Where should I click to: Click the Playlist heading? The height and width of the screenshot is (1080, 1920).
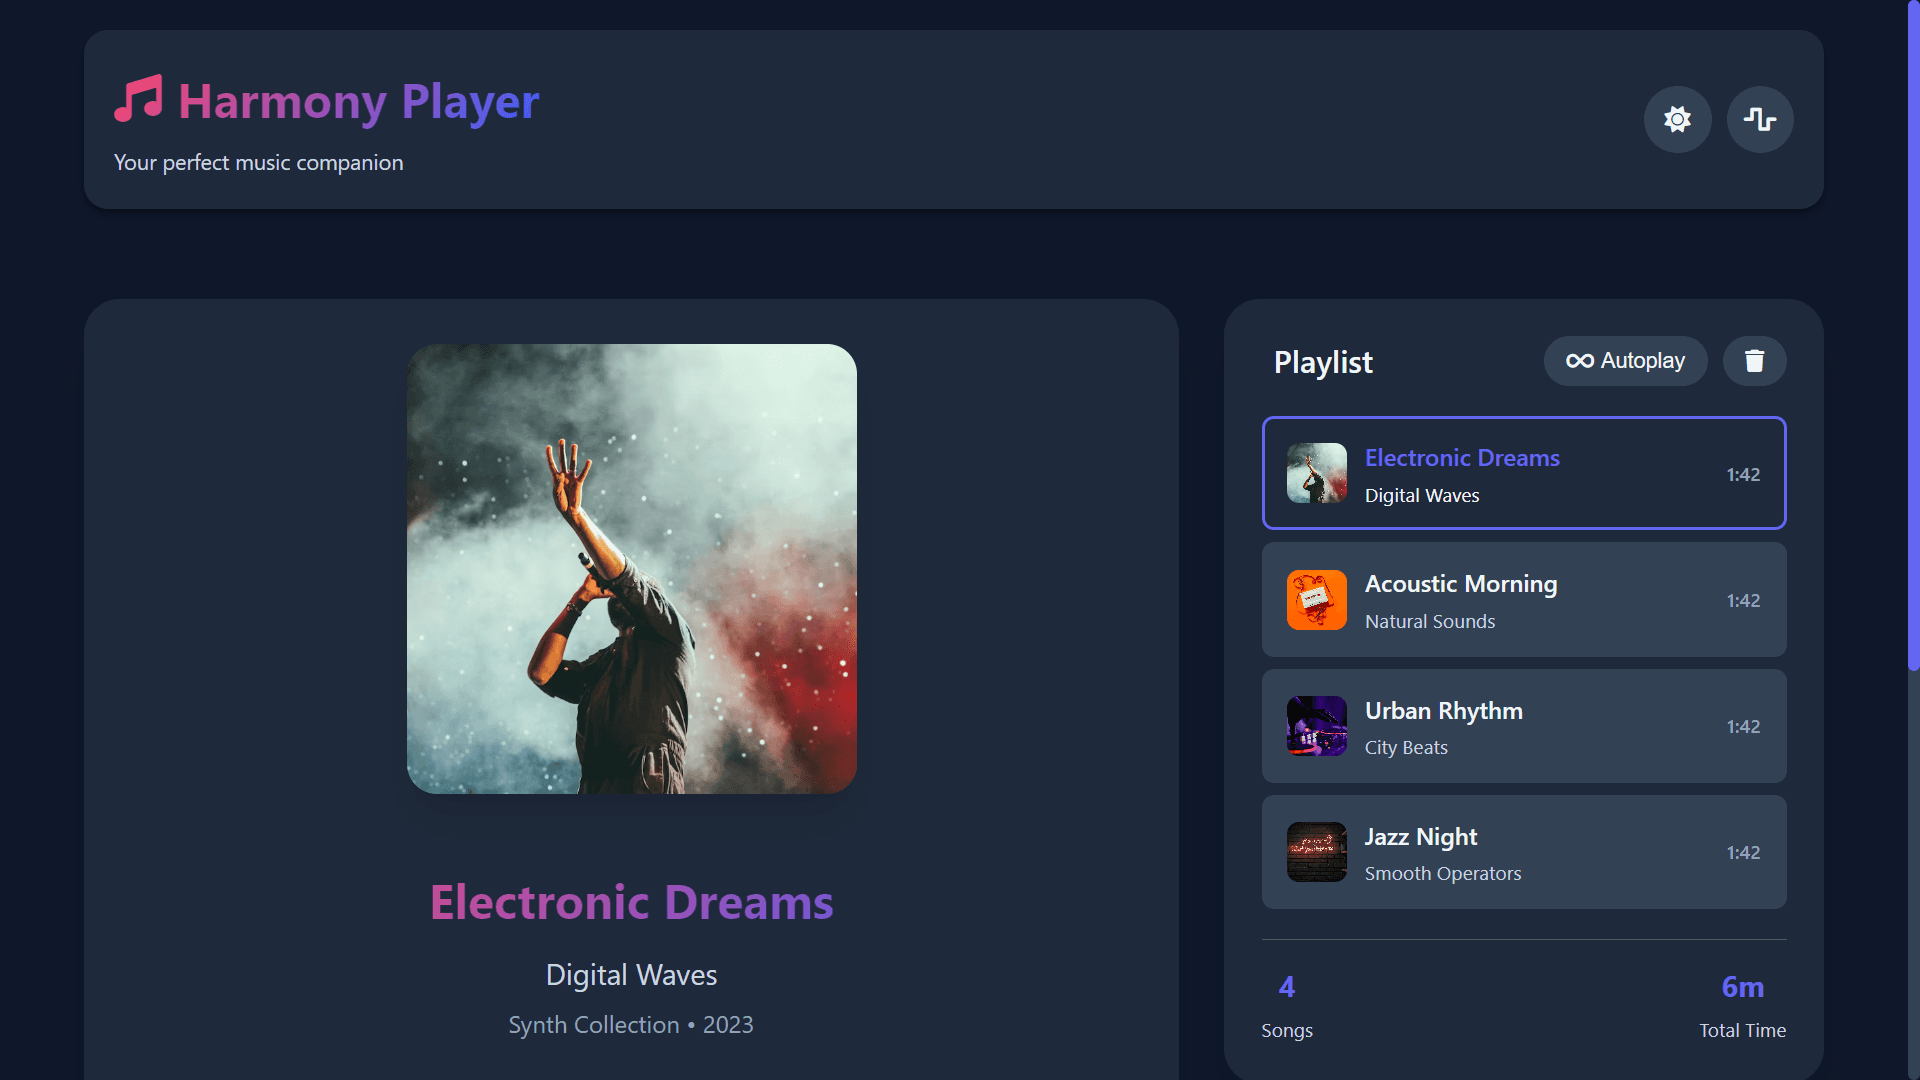click(1322, 362)
